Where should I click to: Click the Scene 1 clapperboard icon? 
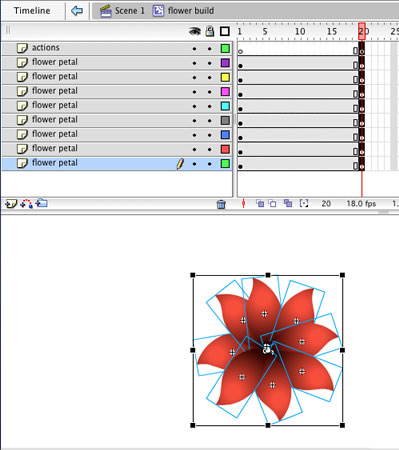tap(106, 11)
